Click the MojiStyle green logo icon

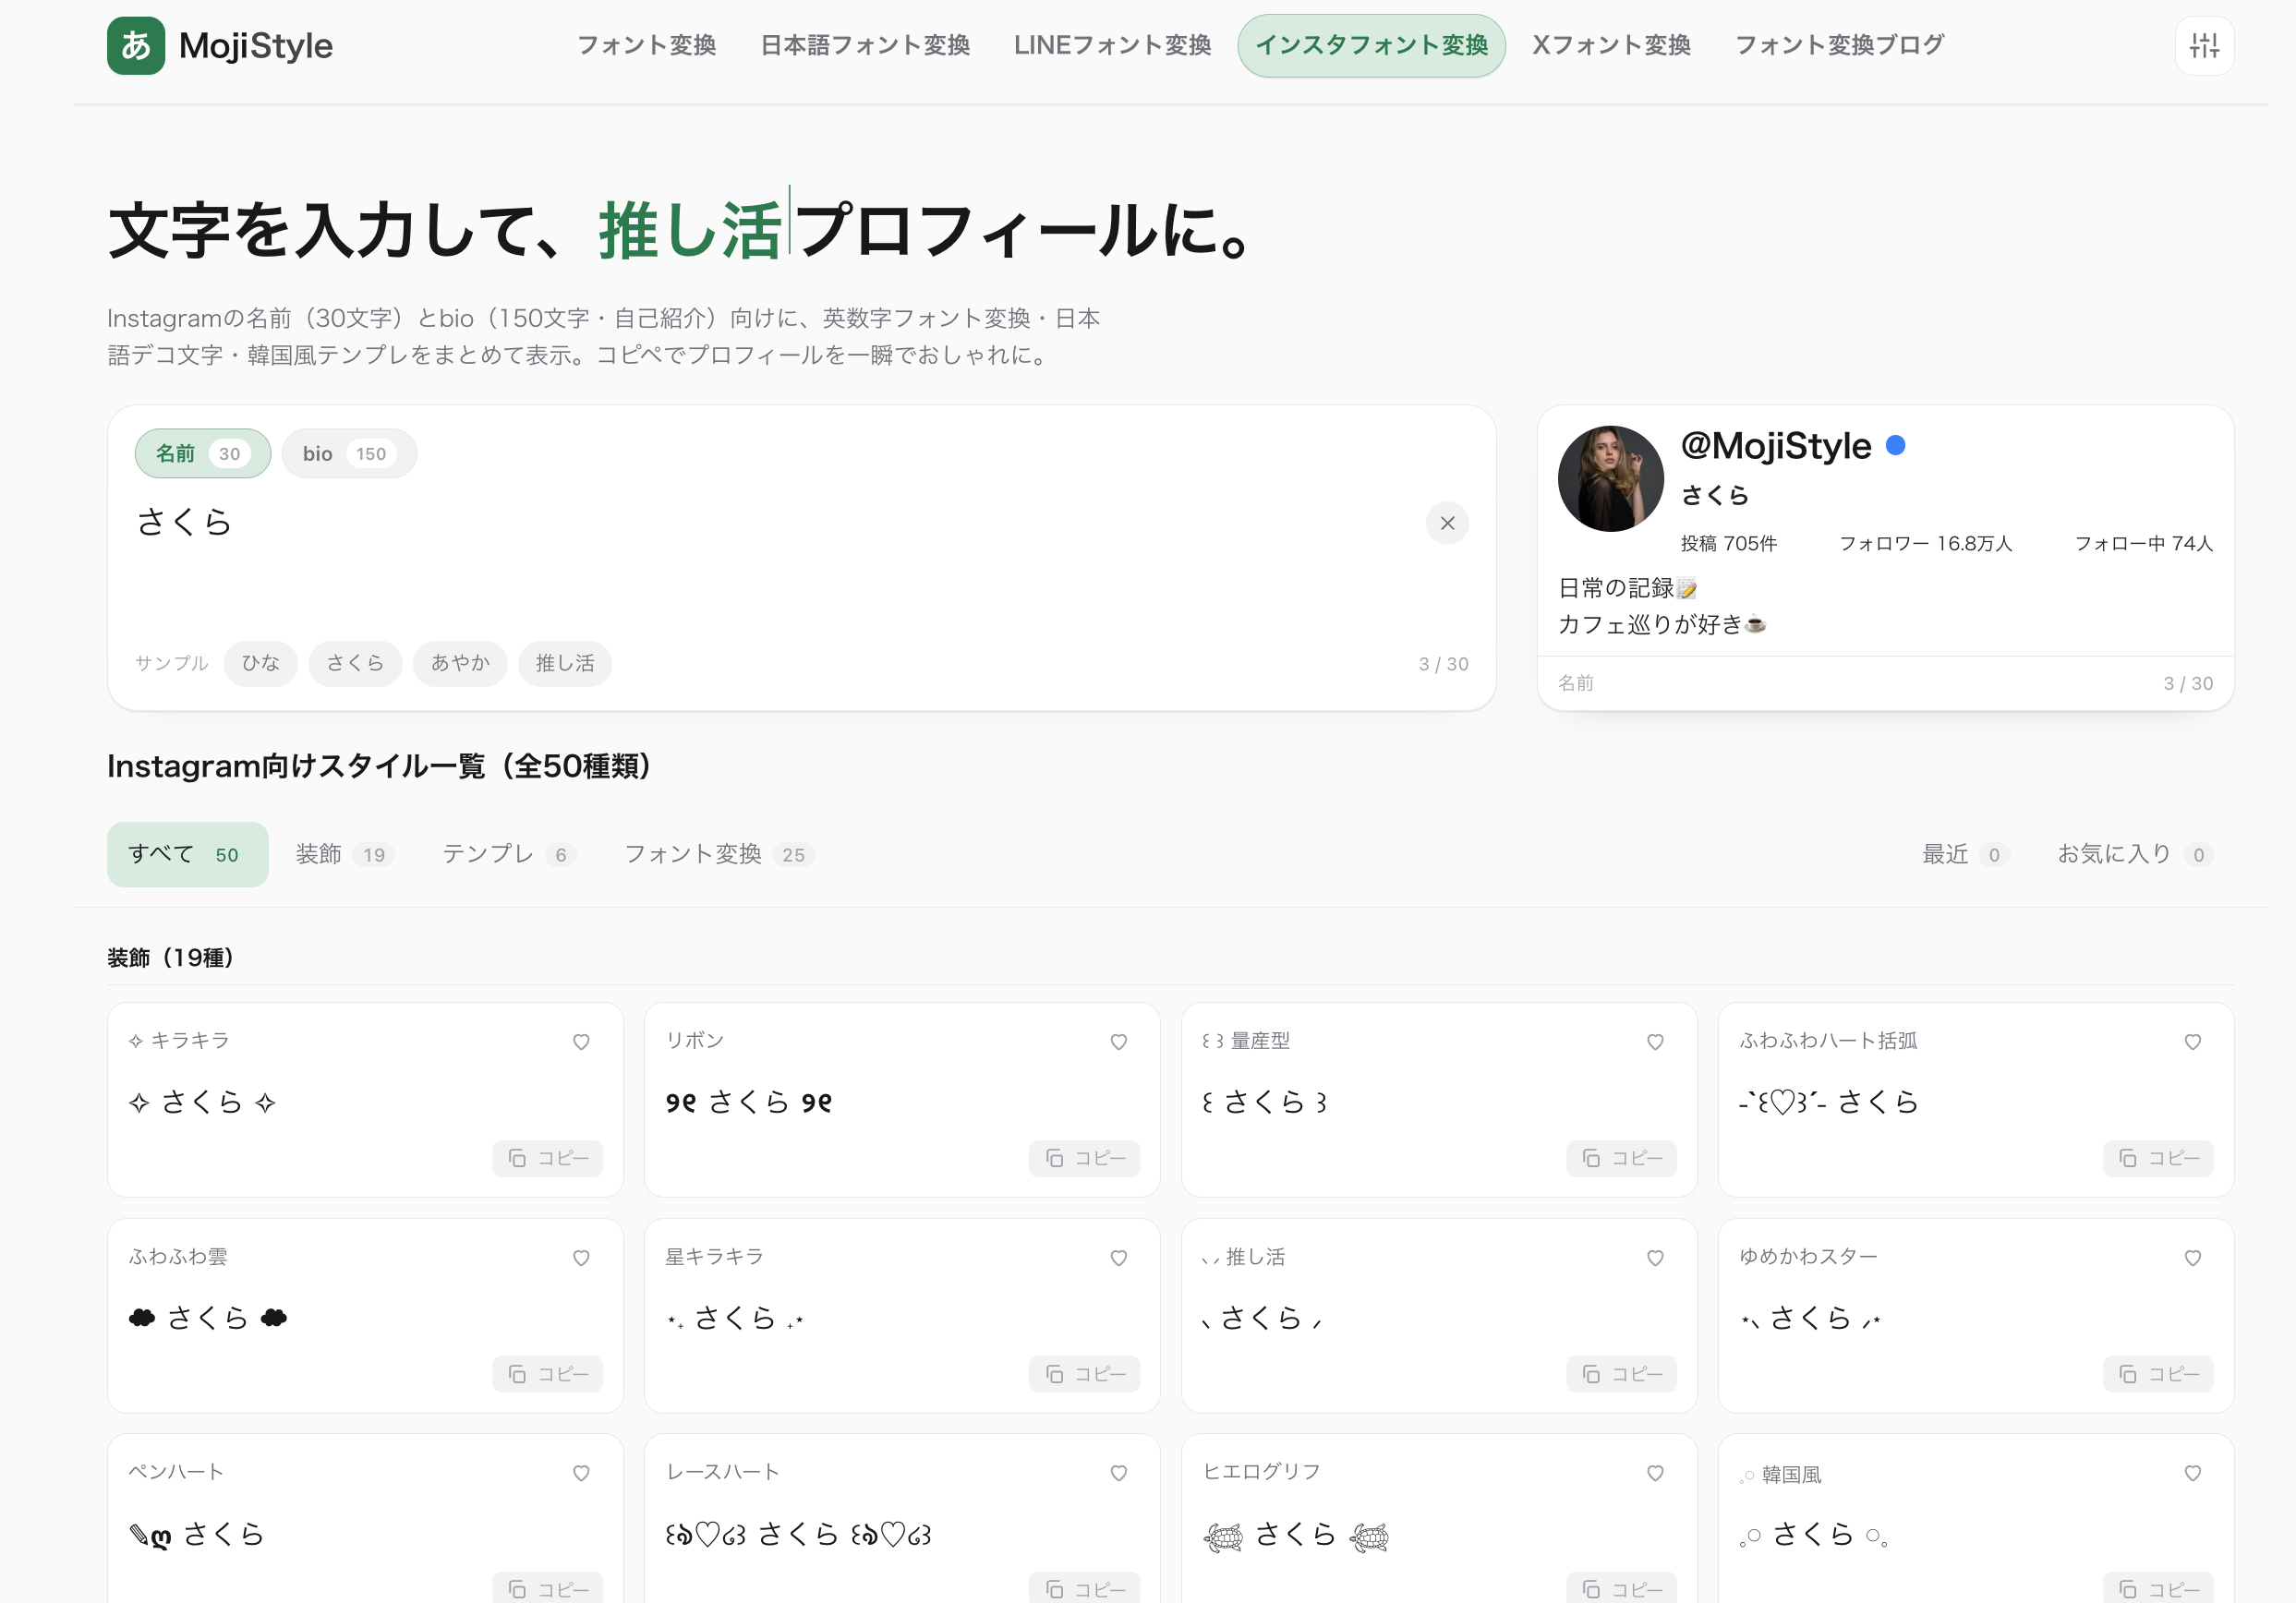136,45
